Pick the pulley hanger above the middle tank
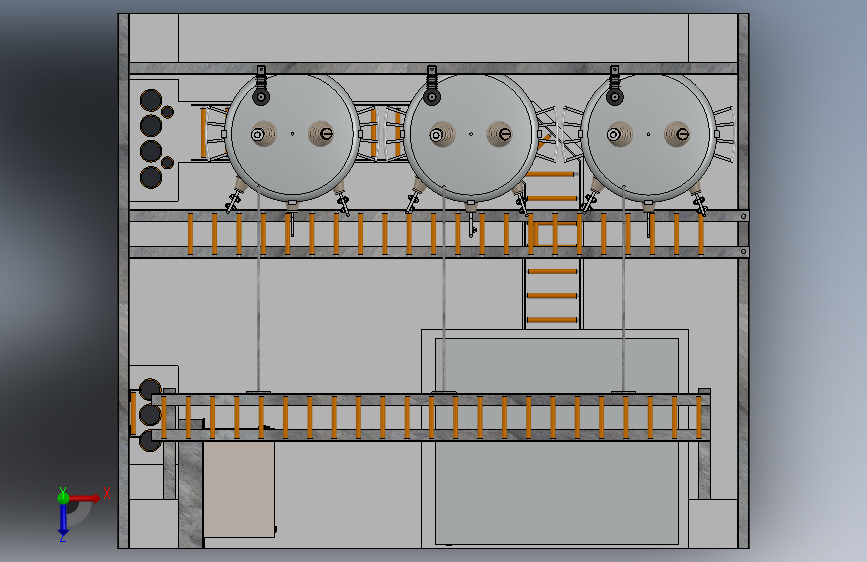This screenshot has height=562, width=867. coord(432,85)
